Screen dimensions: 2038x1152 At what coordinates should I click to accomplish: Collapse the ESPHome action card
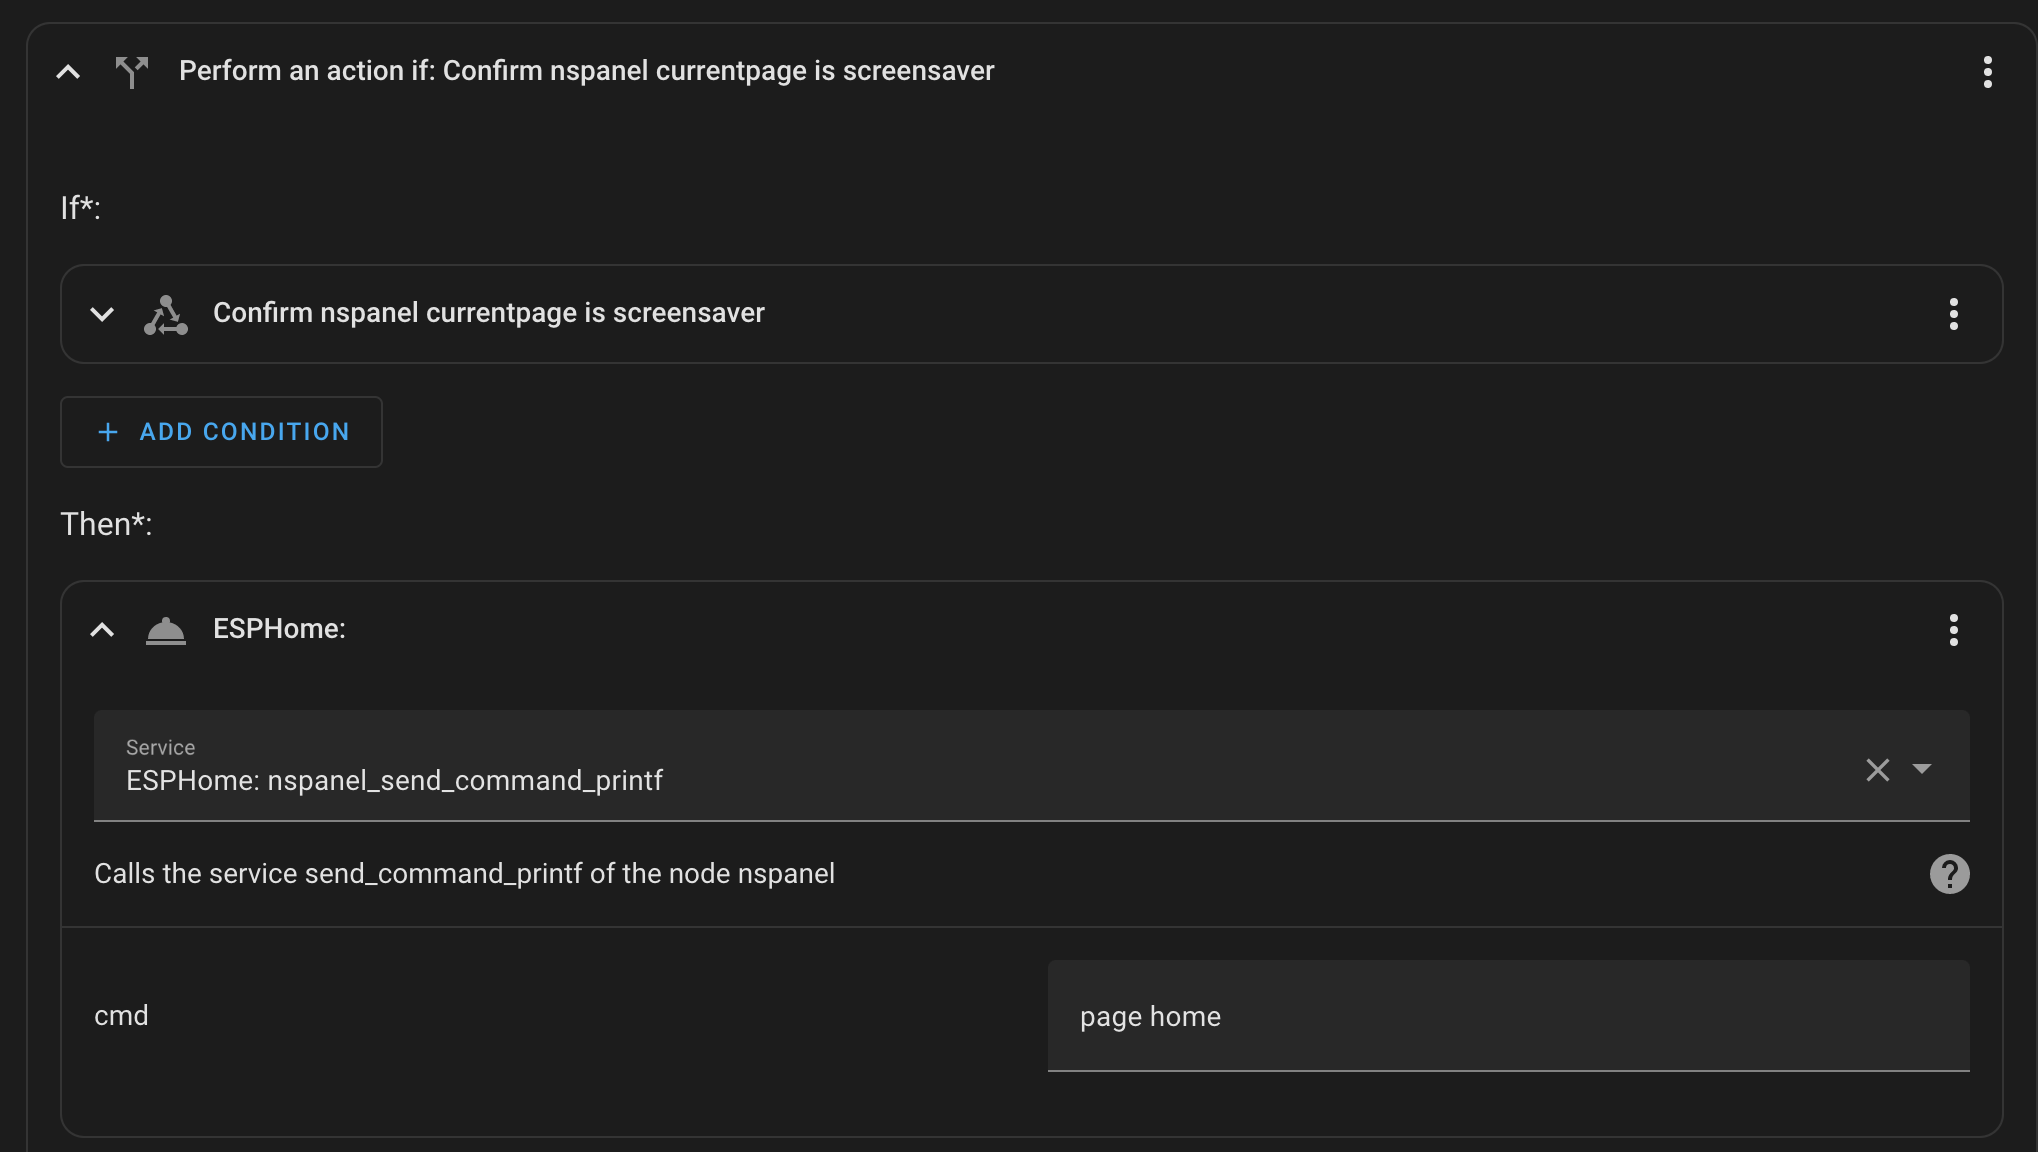[103, 630]
